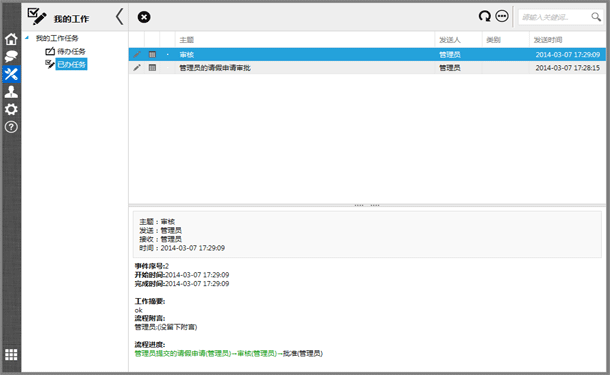Click the 待办任务 edit icon

[50, 51]
